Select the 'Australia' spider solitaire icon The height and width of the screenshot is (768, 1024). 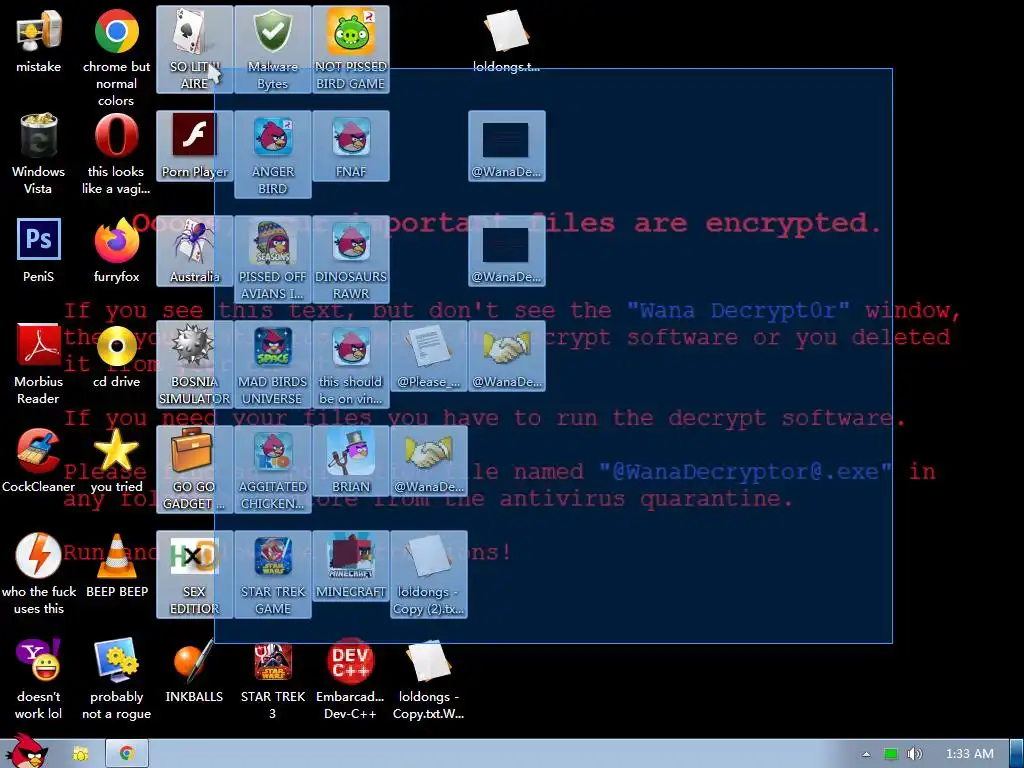(195, 251)
